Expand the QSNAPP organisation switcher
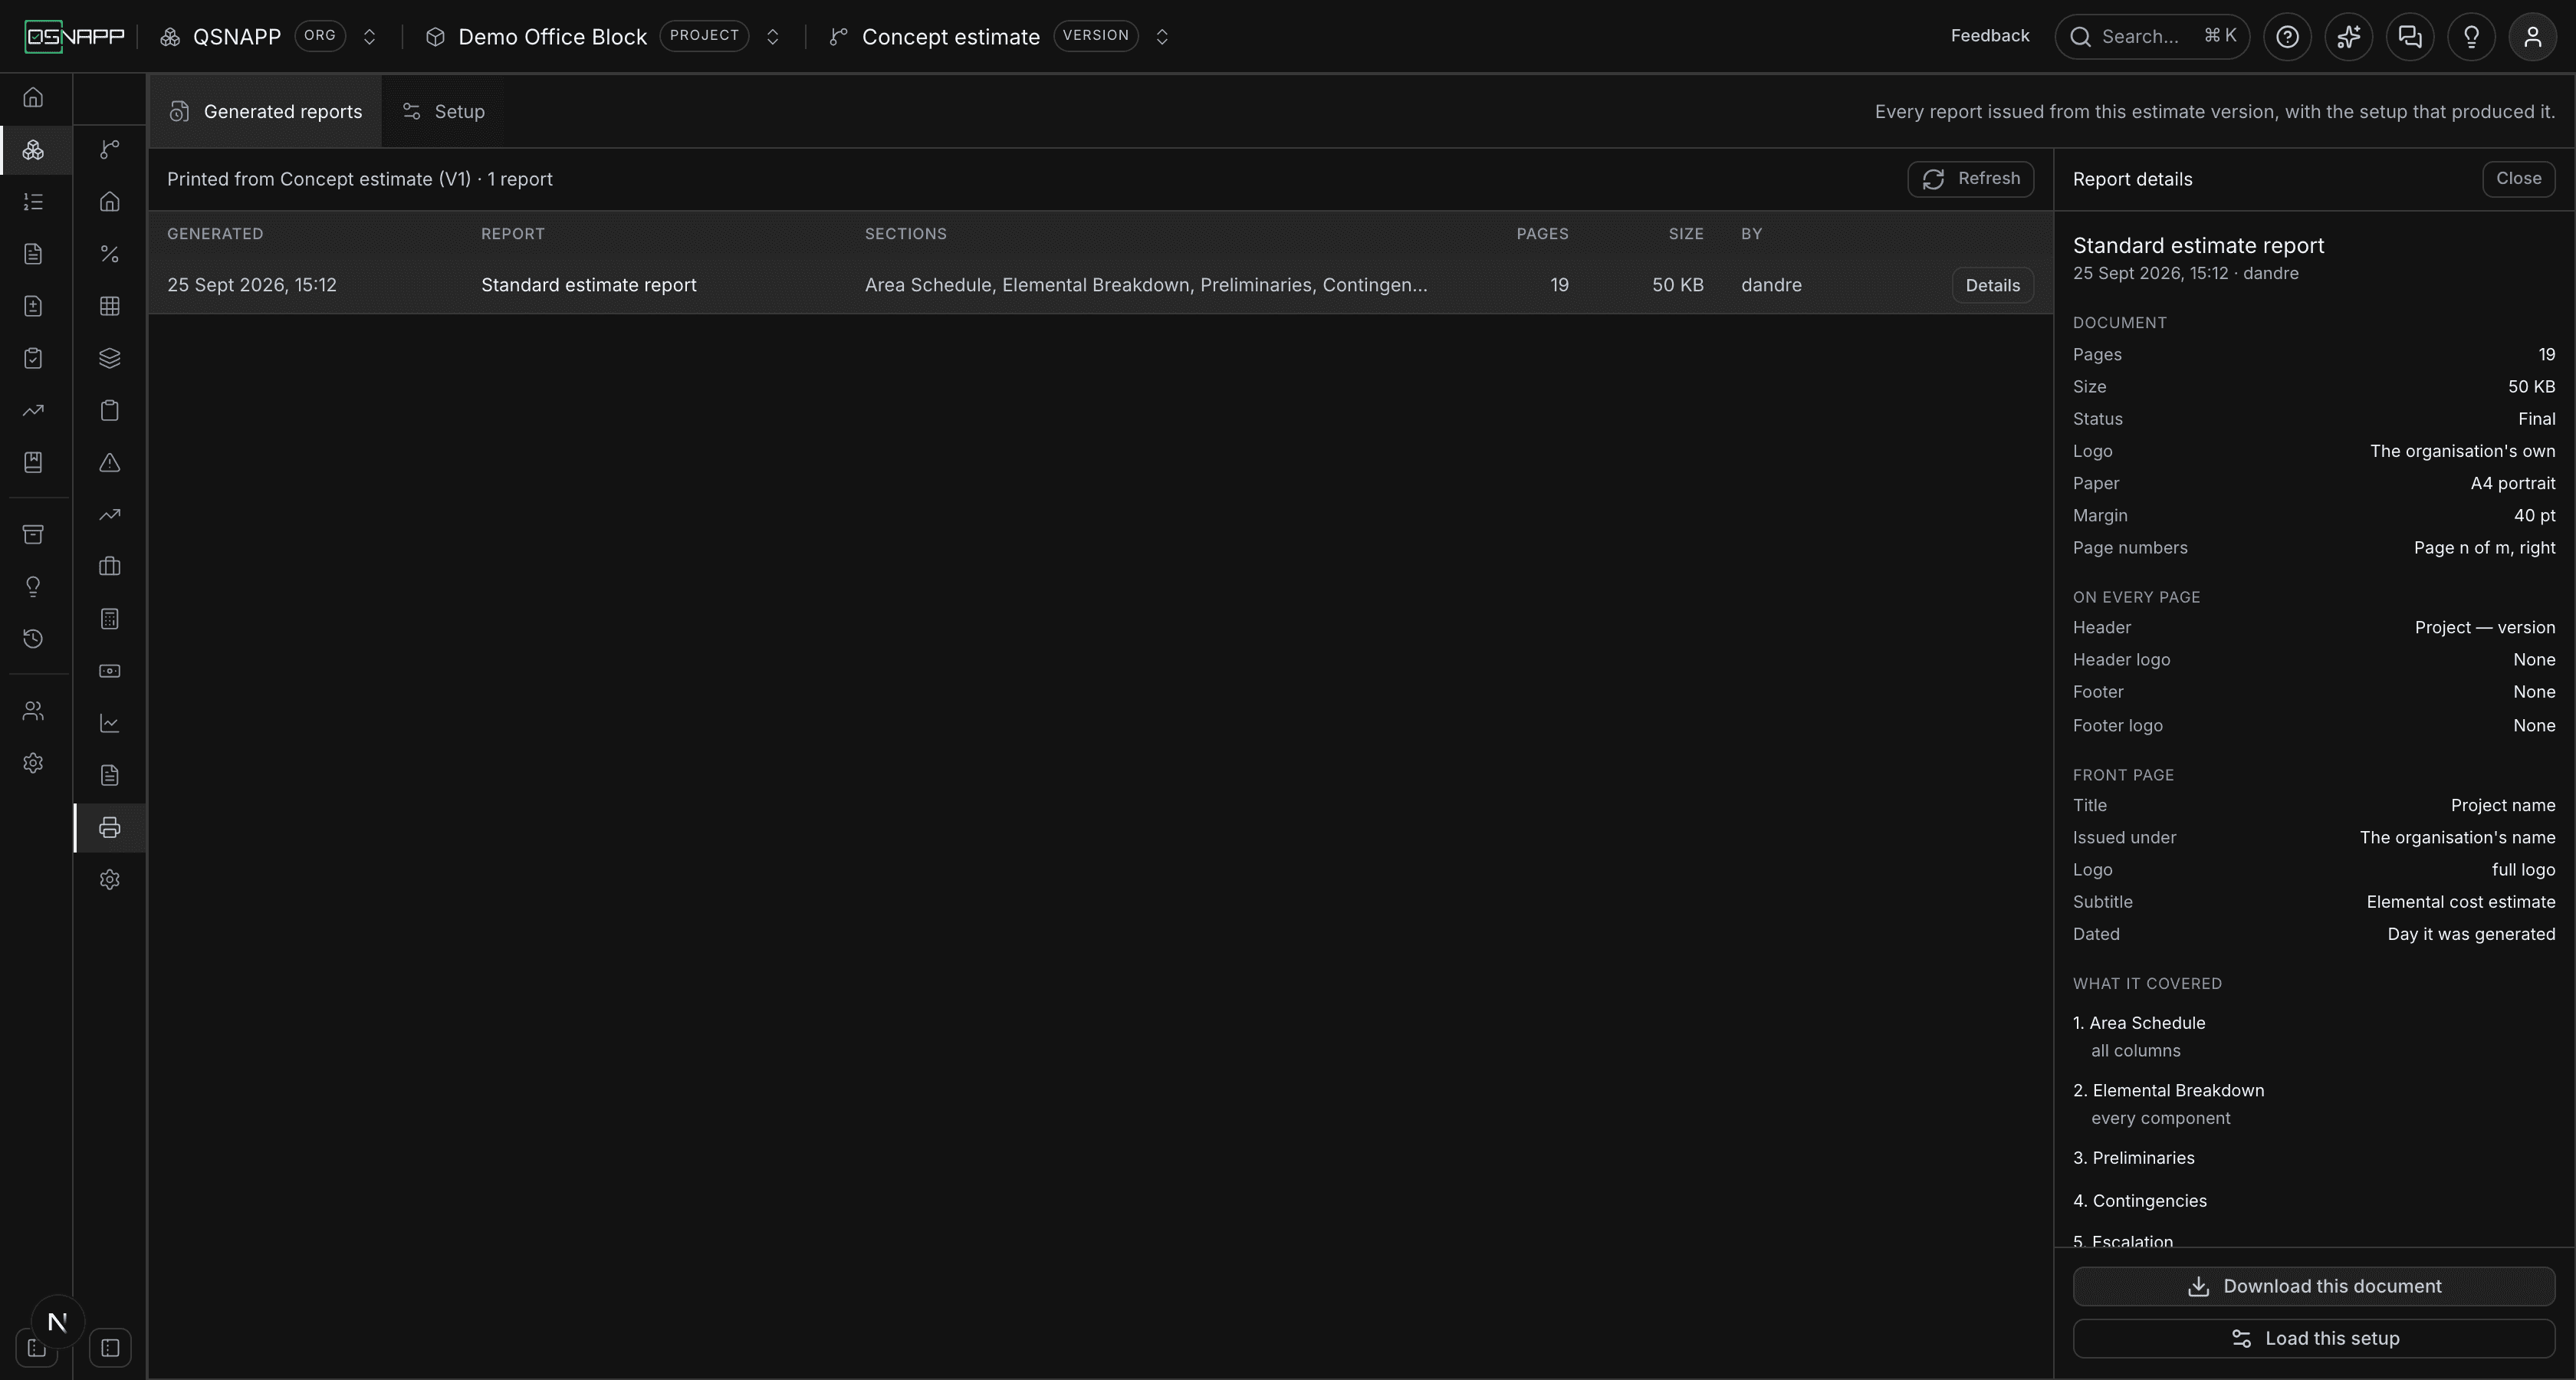 [x=369, y=37]
